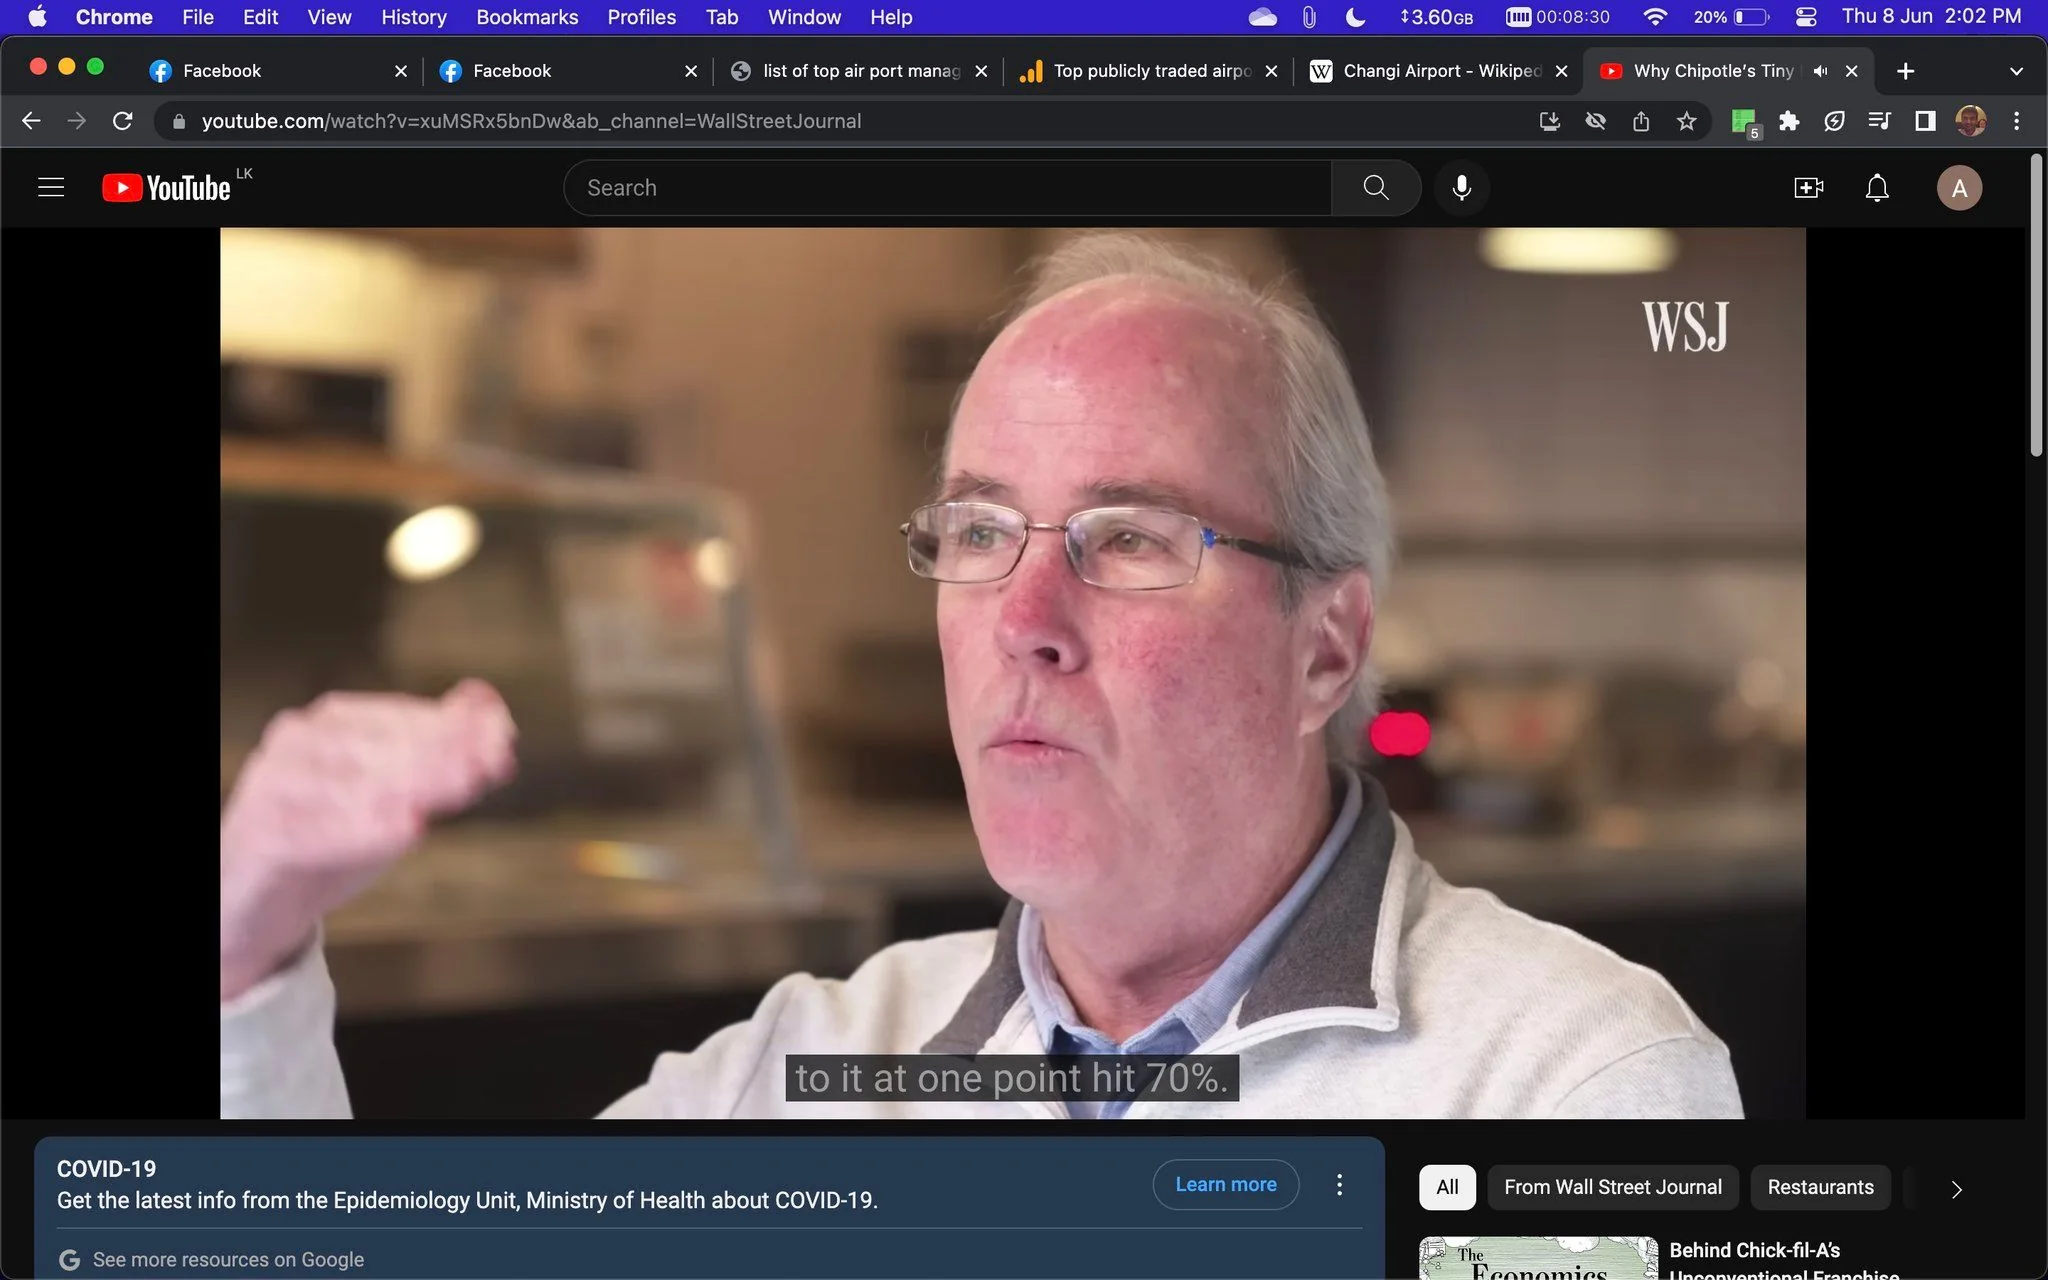Go back in Chrome

click(31, 121)
